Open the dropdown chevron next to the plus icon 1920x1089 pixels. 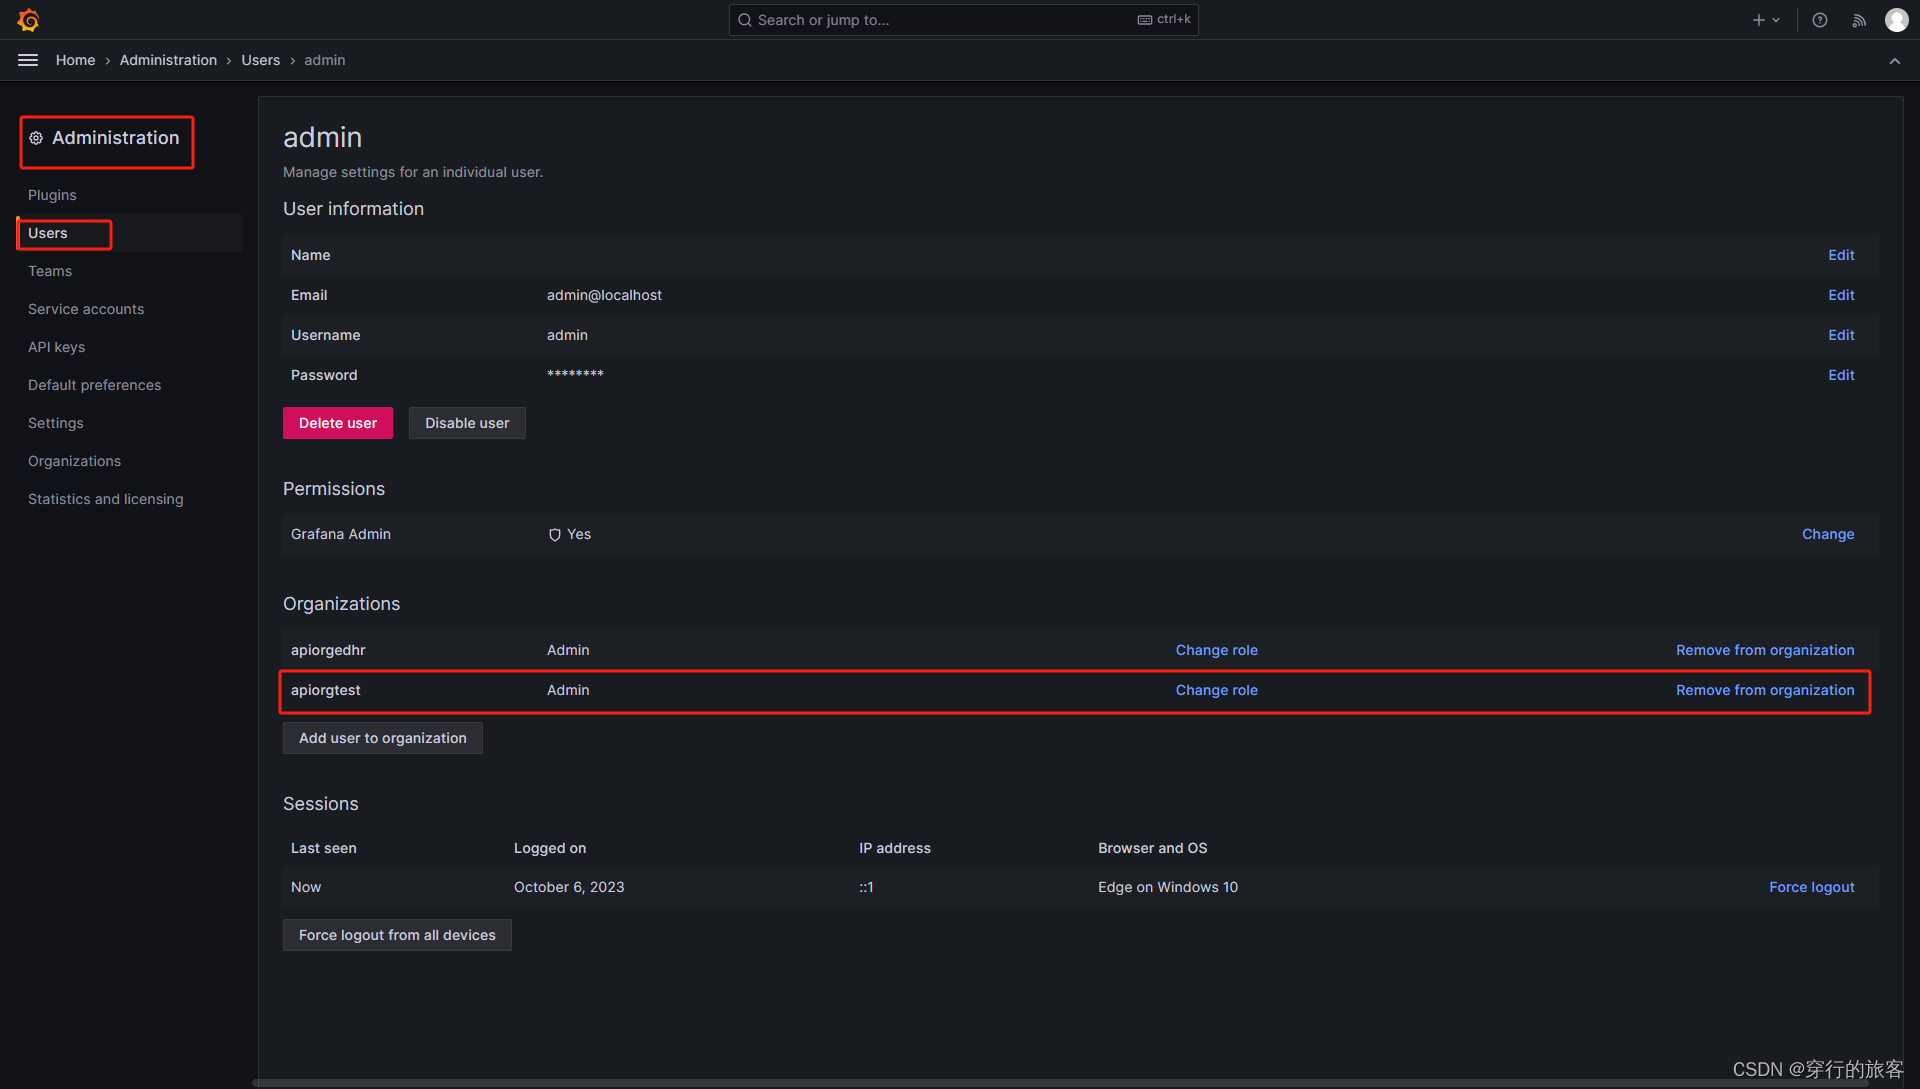1774,19
